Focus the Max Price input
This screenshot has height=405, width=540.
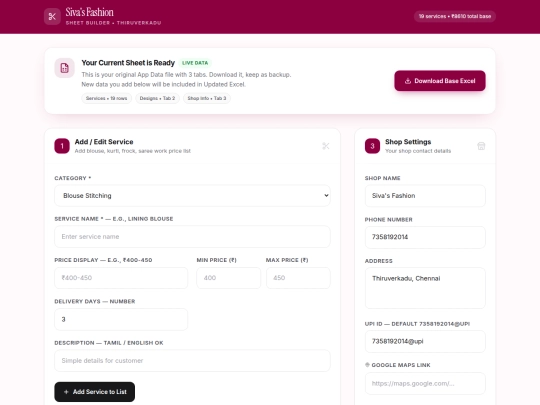[x=298, y=278]
